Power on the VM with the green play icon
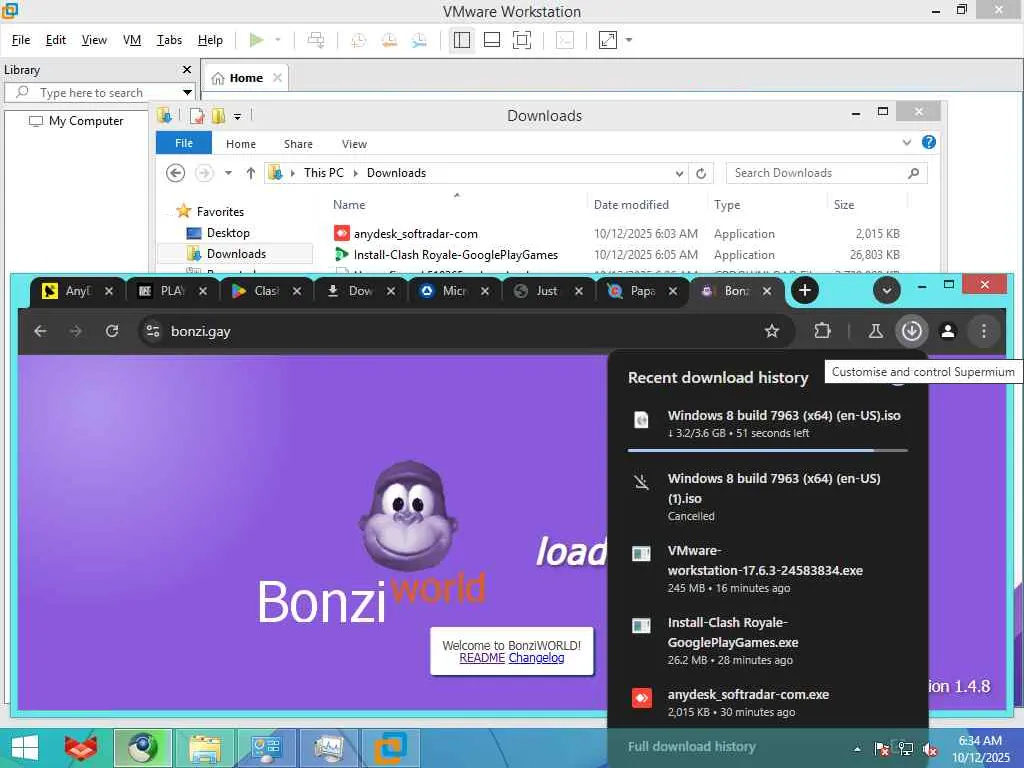The width and height of the screenshot is (1024, 768). [256, 40]
